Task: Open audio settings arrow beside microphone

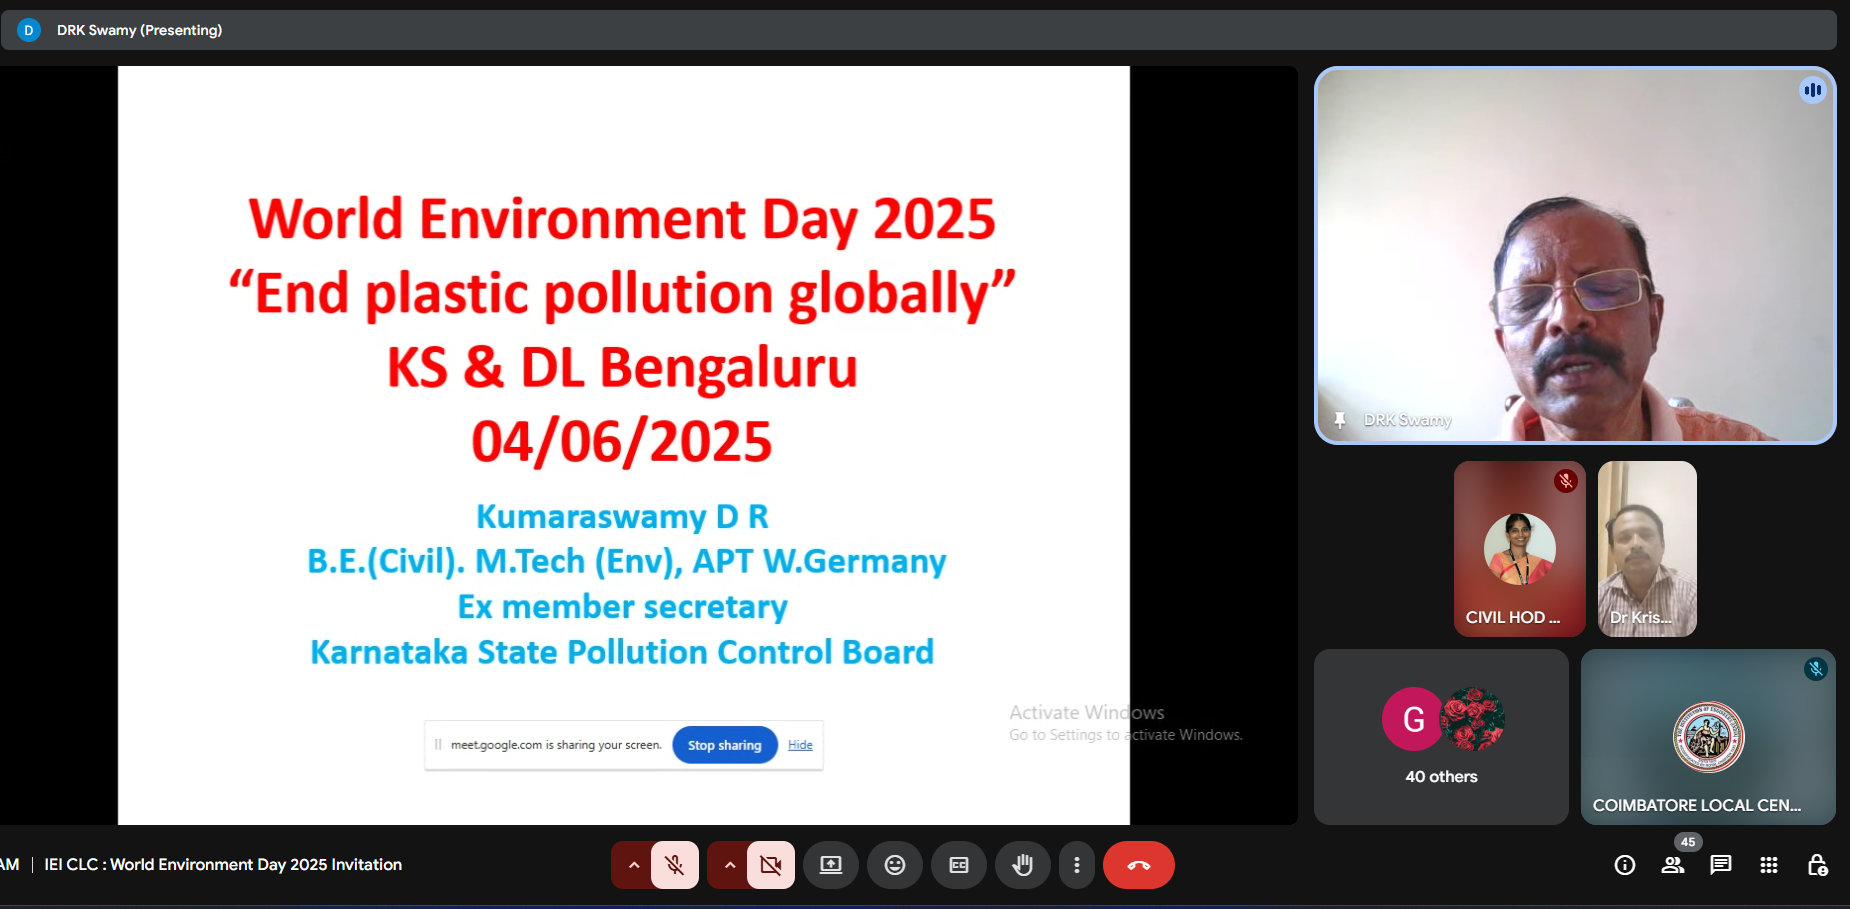Action: click(633, 865)
